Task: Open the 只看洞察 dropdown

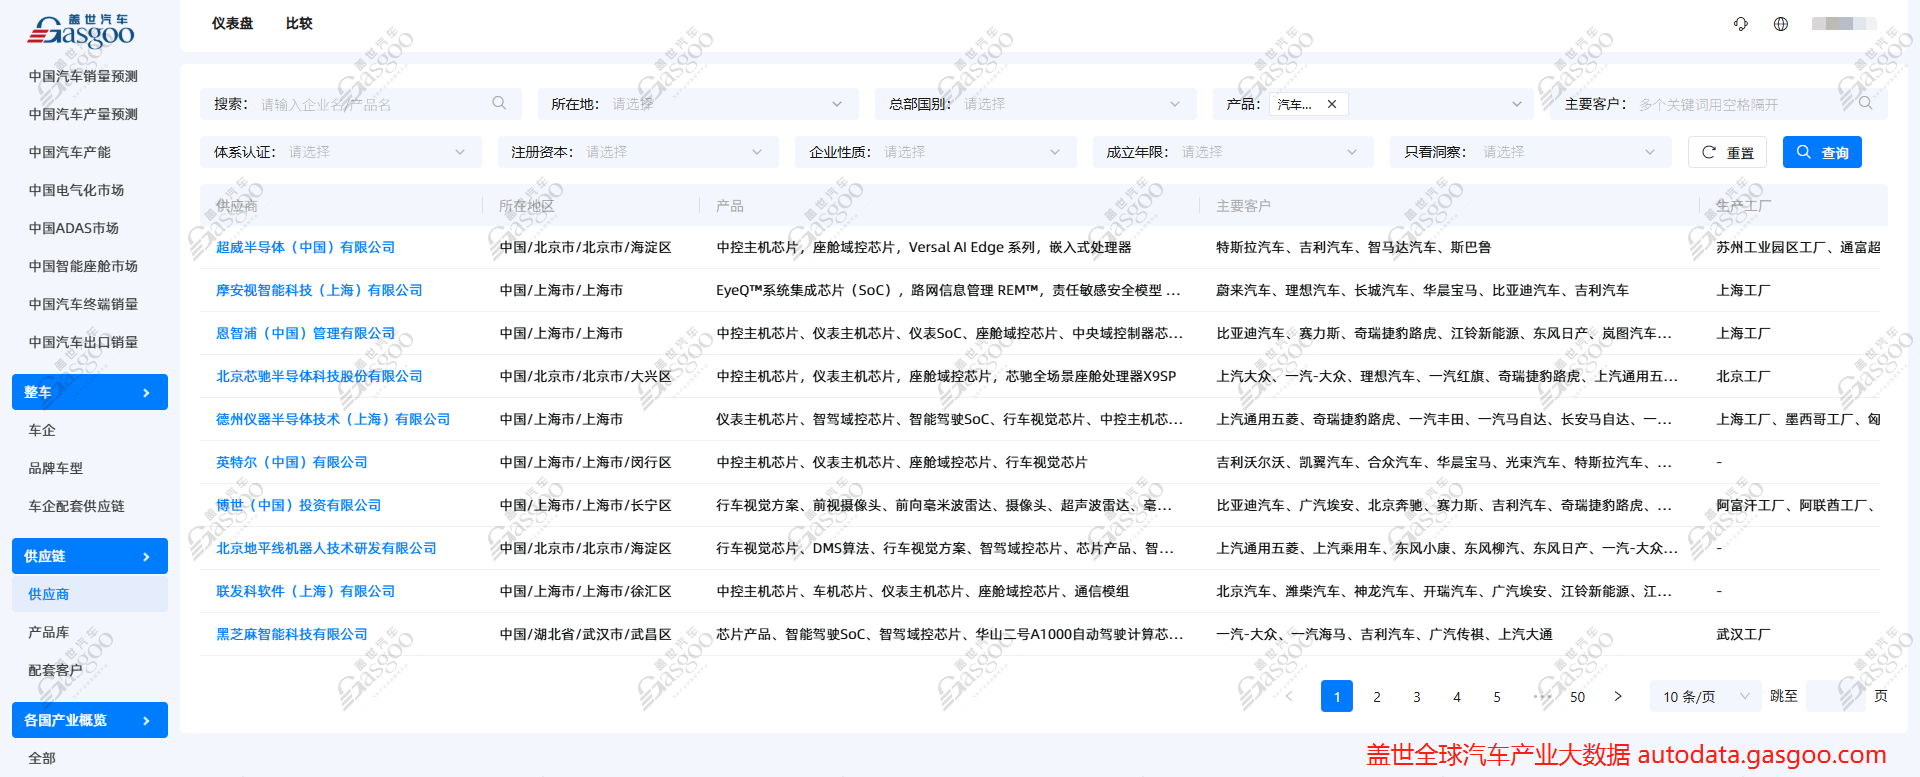Action: (1531, 152)
